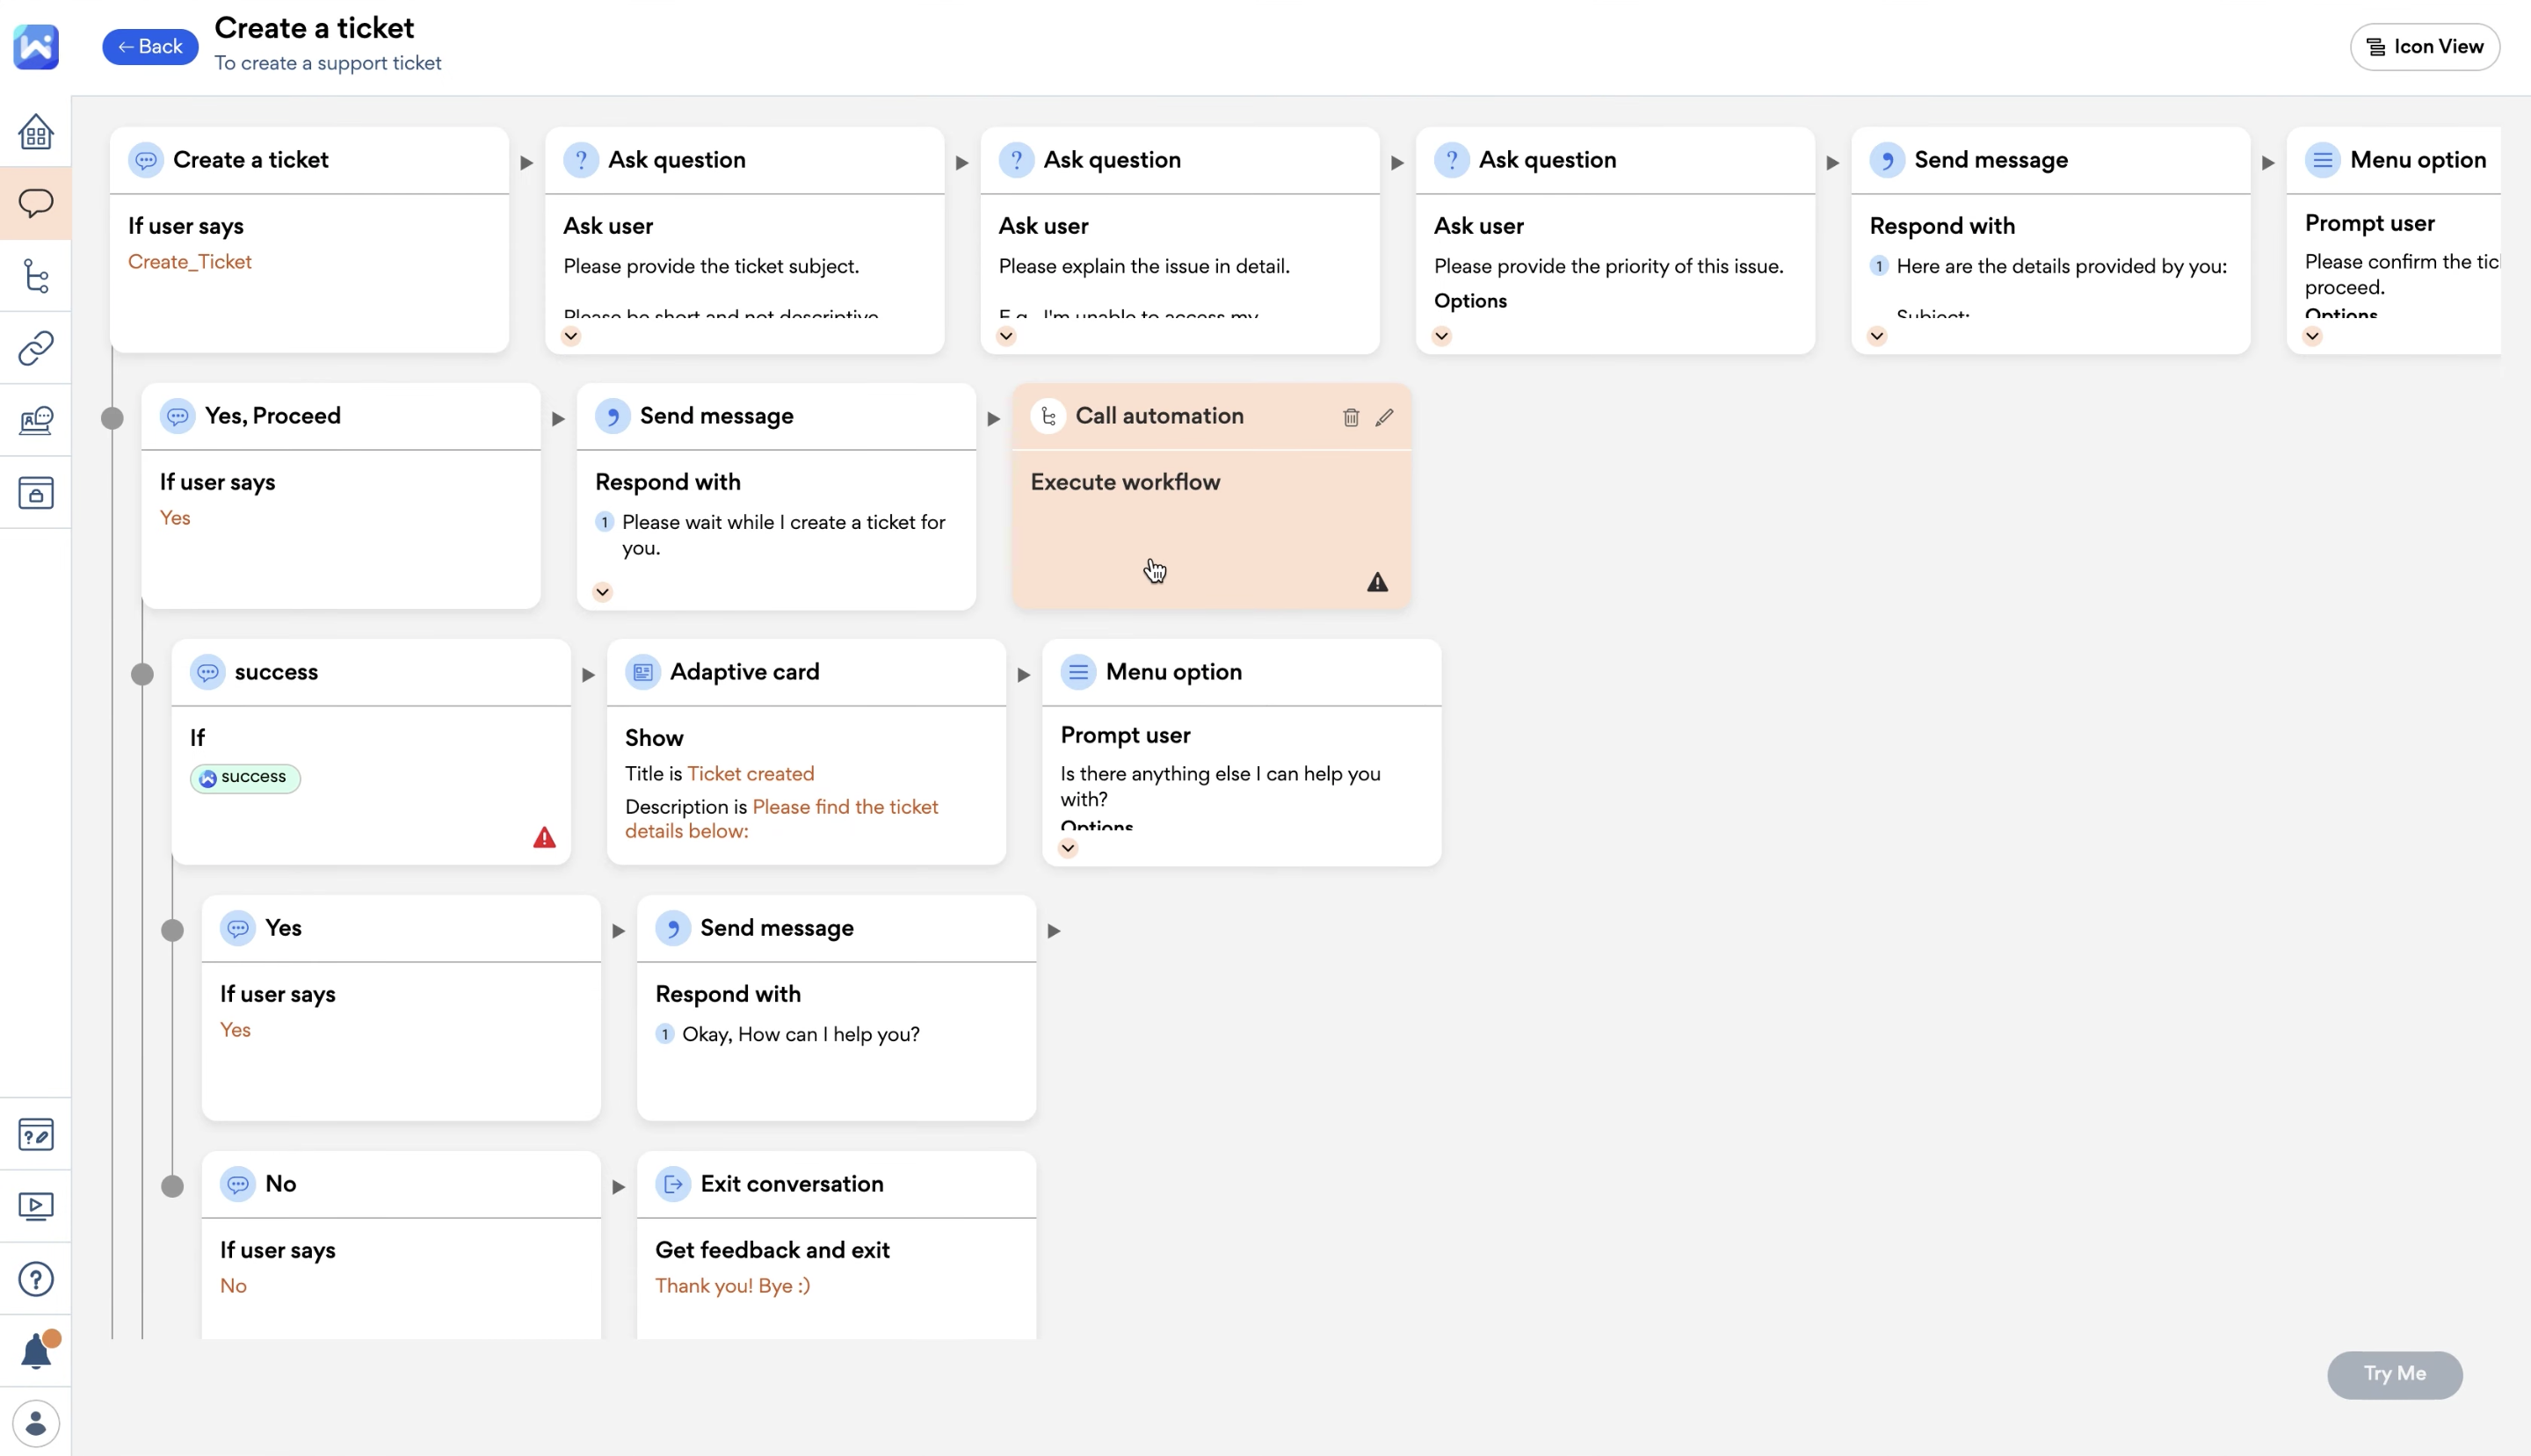Click black warning triangle on Call automation

(1377, 582)
